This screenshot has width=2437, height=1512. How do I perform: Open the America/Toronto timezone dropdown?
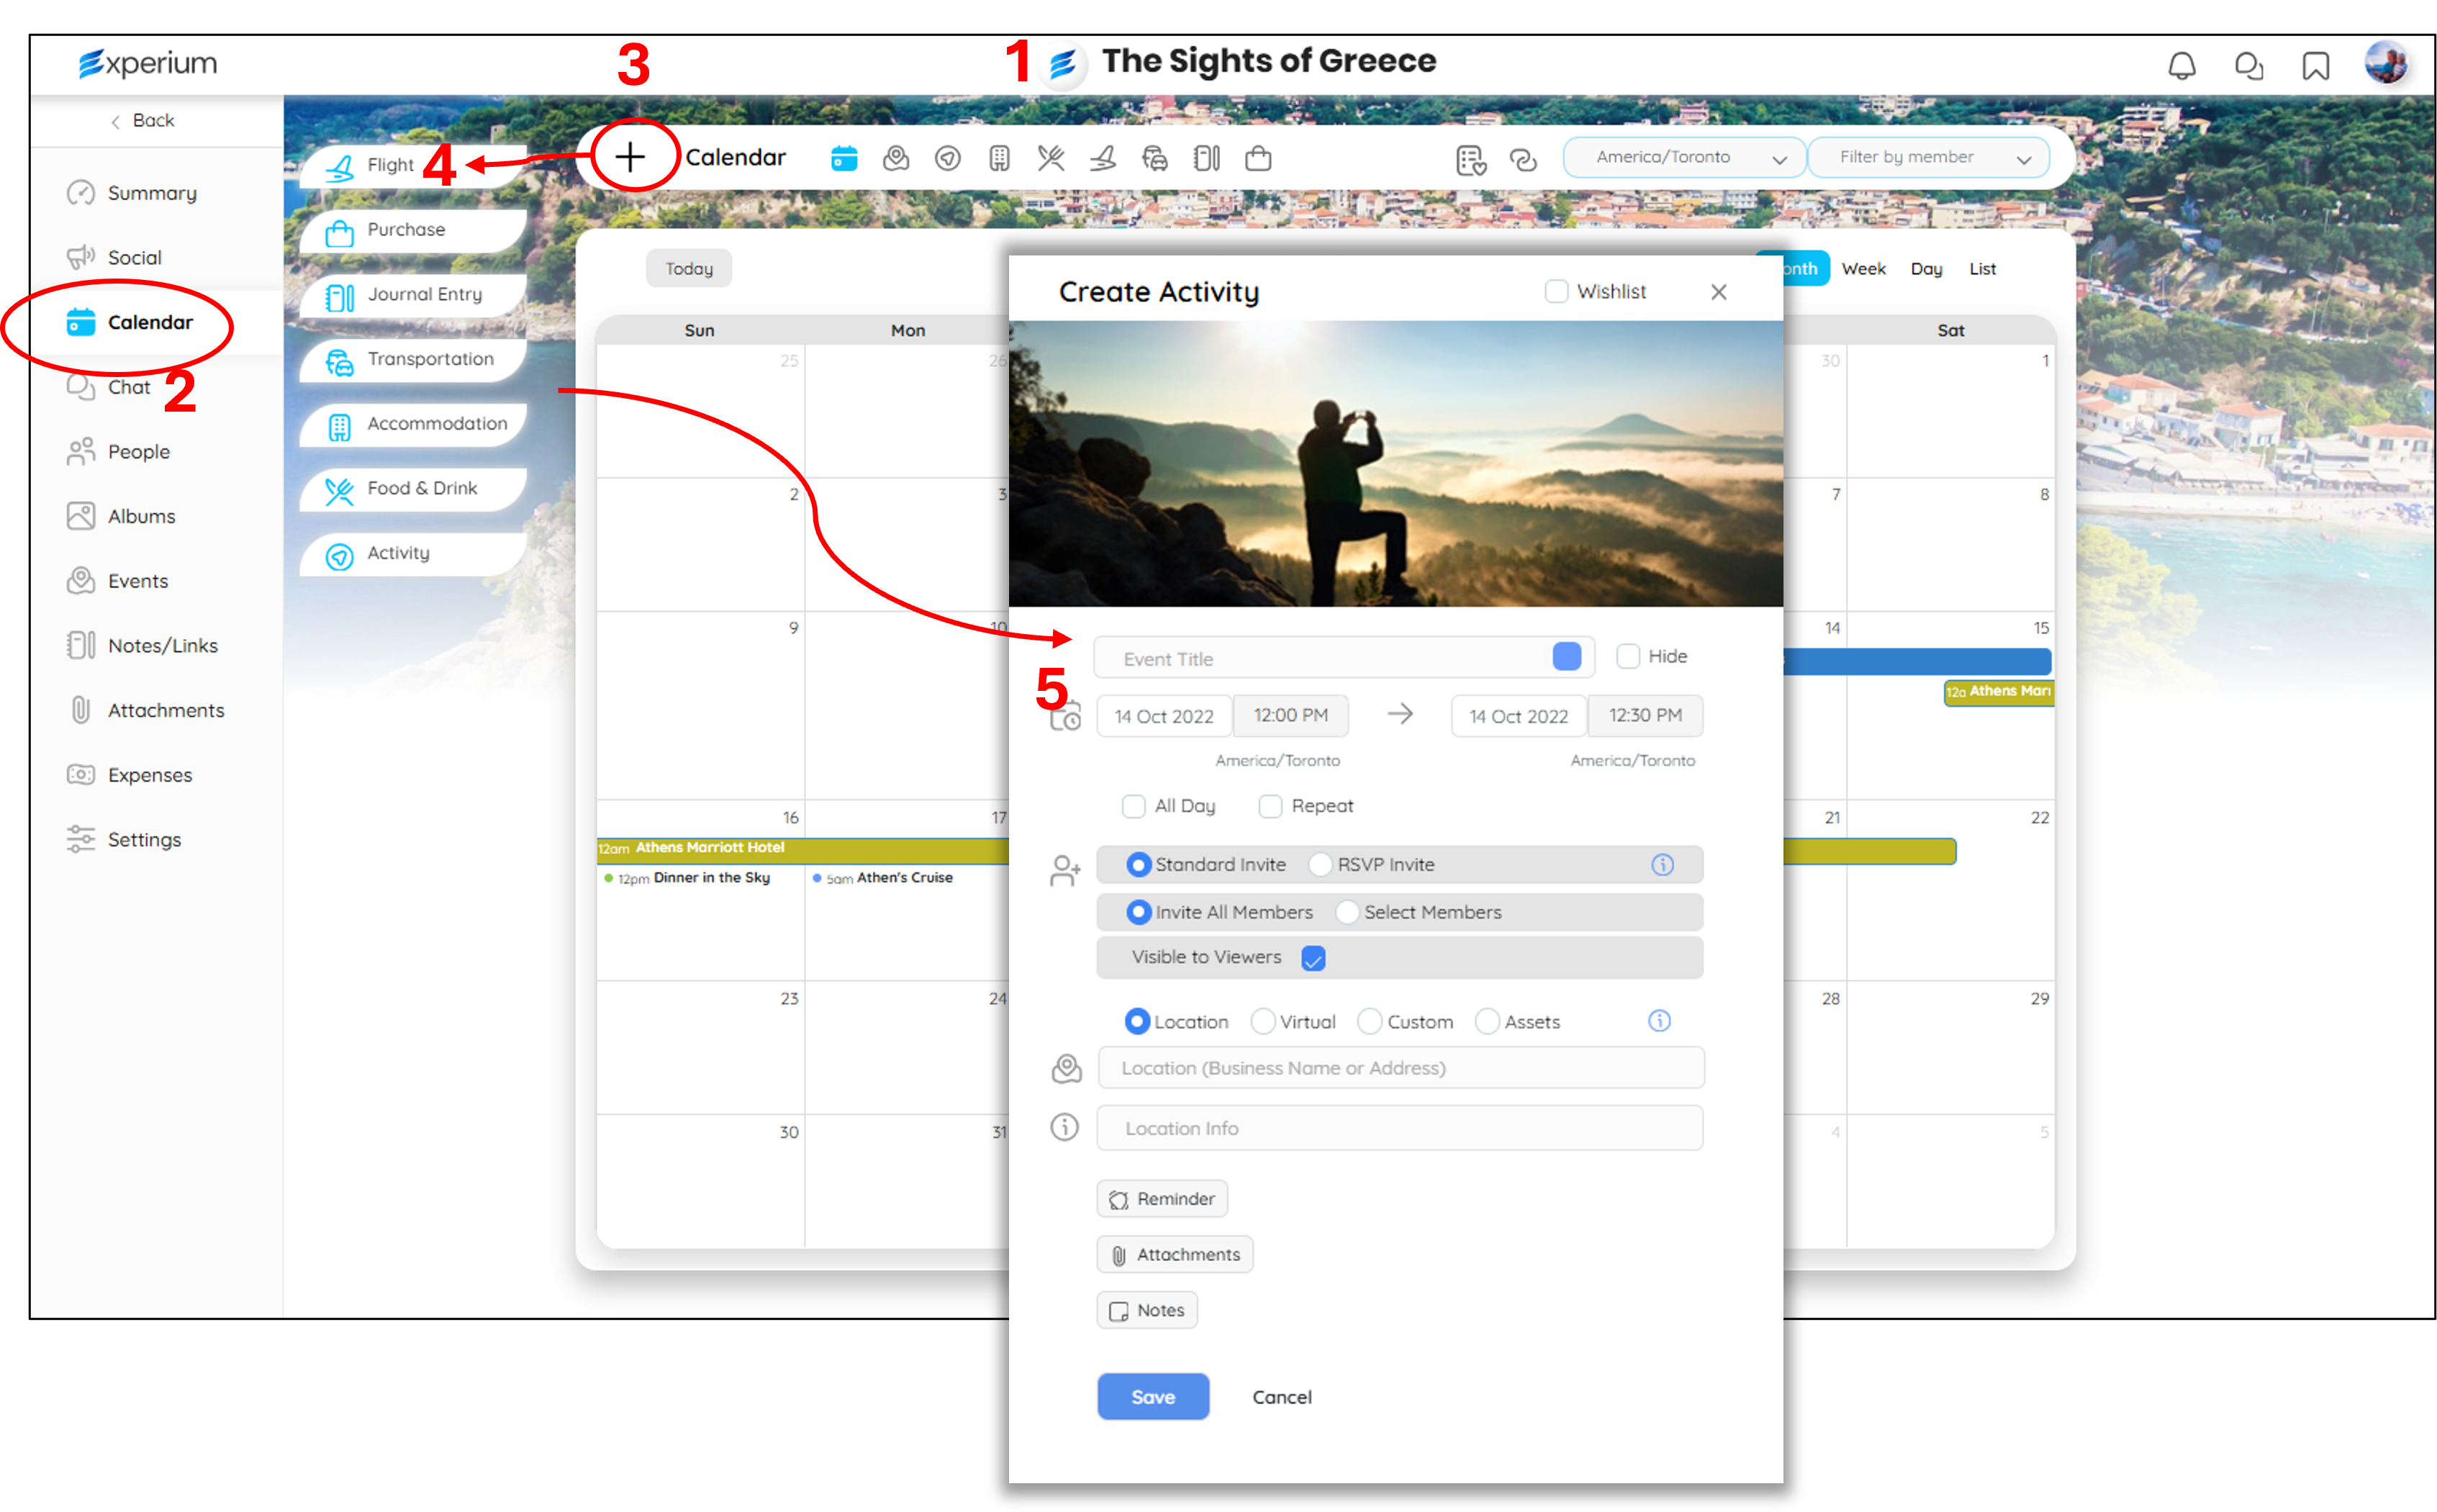1684,157
